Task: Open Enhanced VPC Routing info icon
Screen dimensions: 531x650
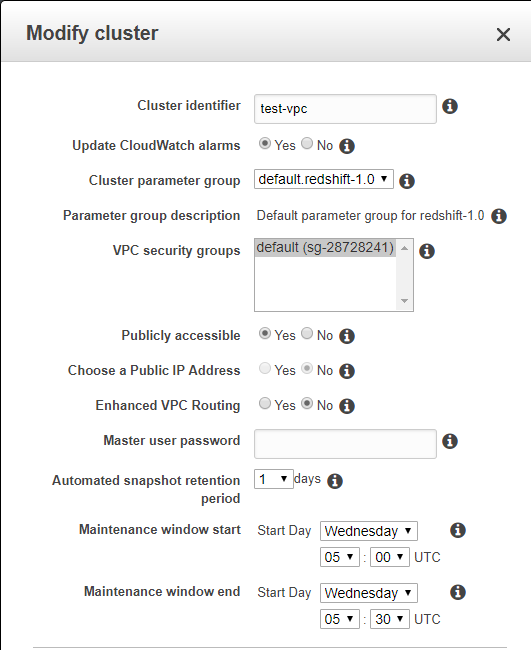Action: (347, 406)
